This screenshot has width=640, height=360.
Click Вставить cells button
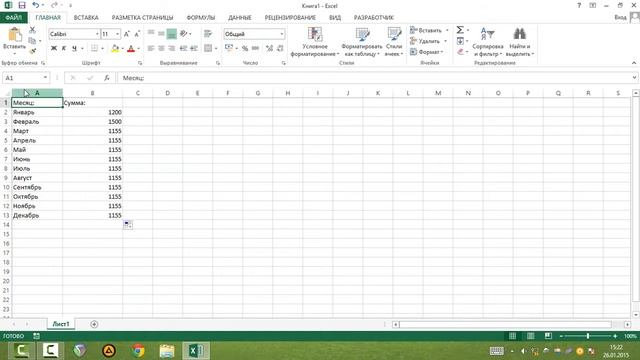pyautogui.click(x=425, y=31)
